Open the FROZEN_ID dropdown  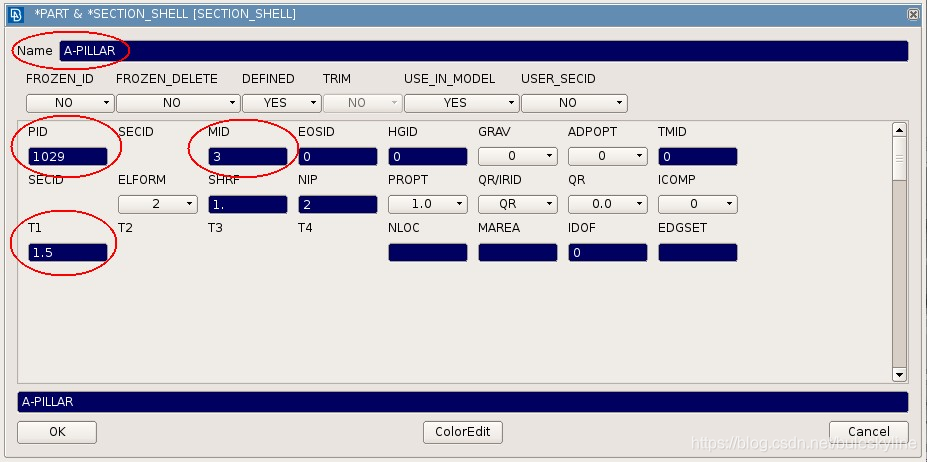click(70, 103)
